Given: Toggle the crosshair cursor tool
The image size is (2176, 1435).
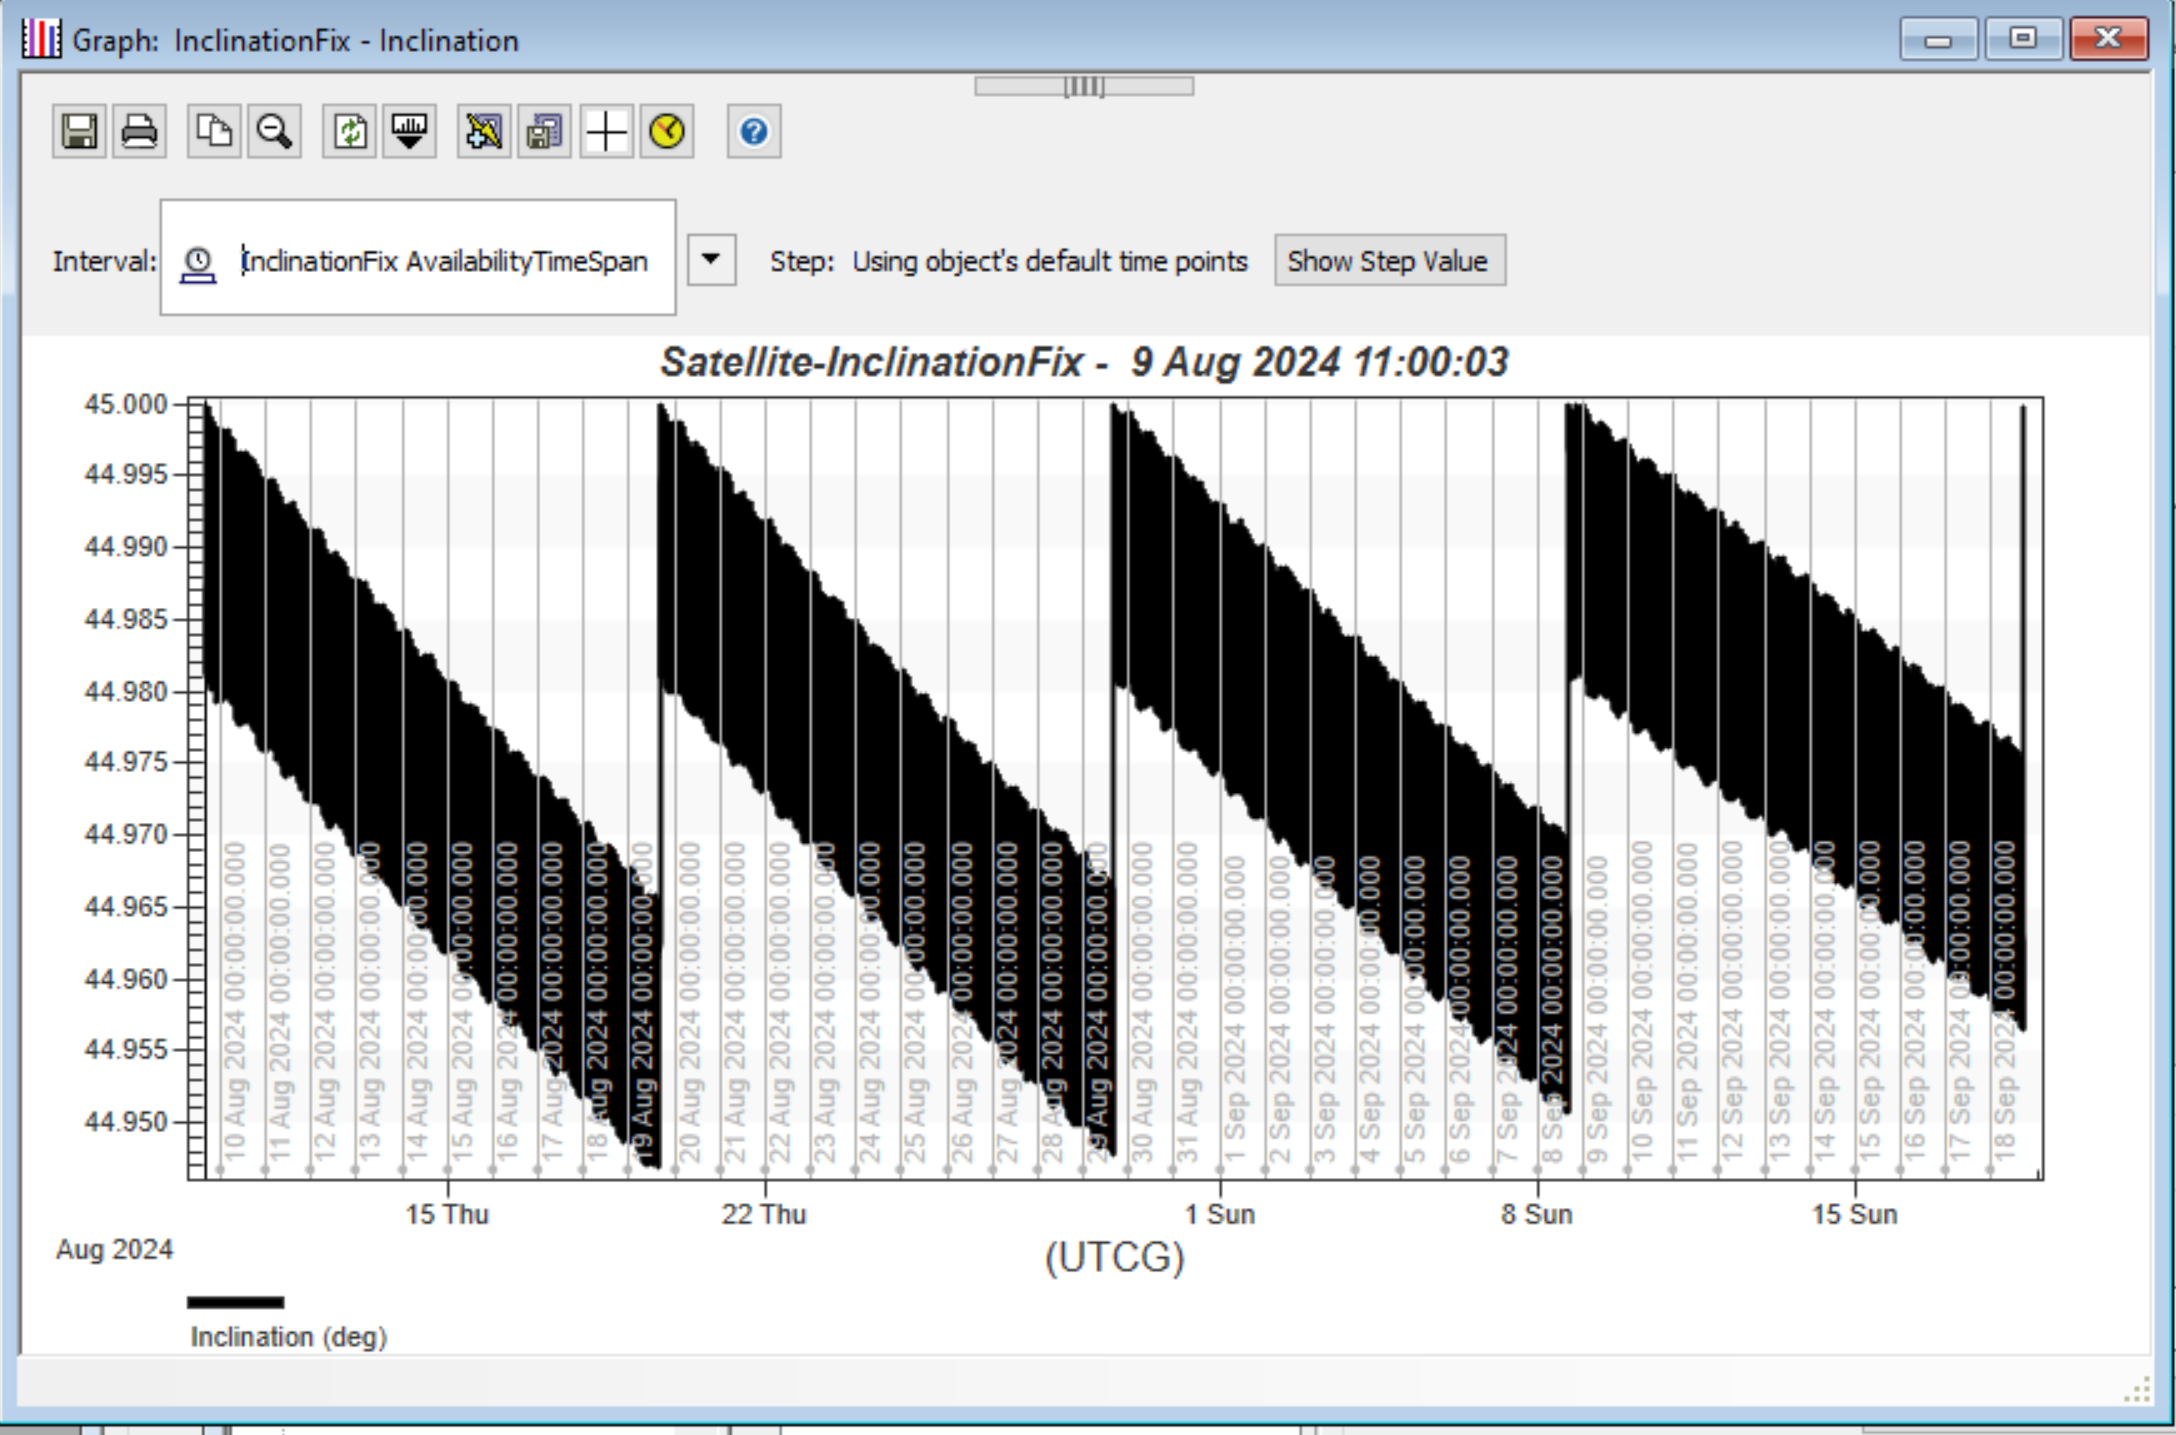Looking at the screenshot, I should click(606, 132).
